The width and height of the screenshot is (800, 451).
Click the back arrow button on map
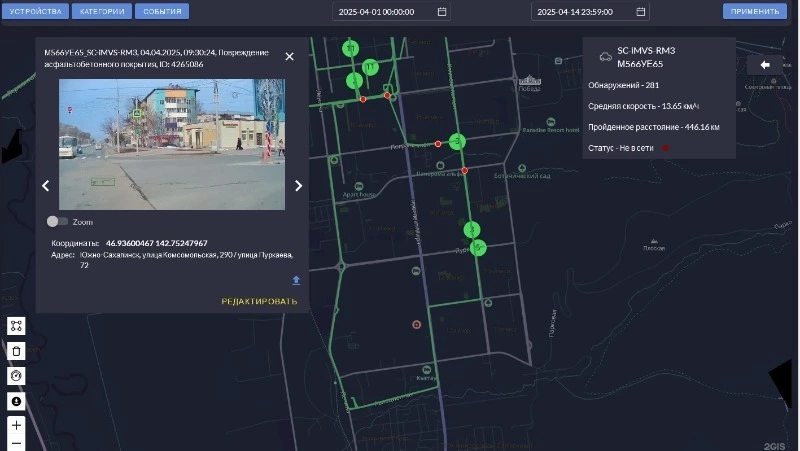(x=765, y=65)
